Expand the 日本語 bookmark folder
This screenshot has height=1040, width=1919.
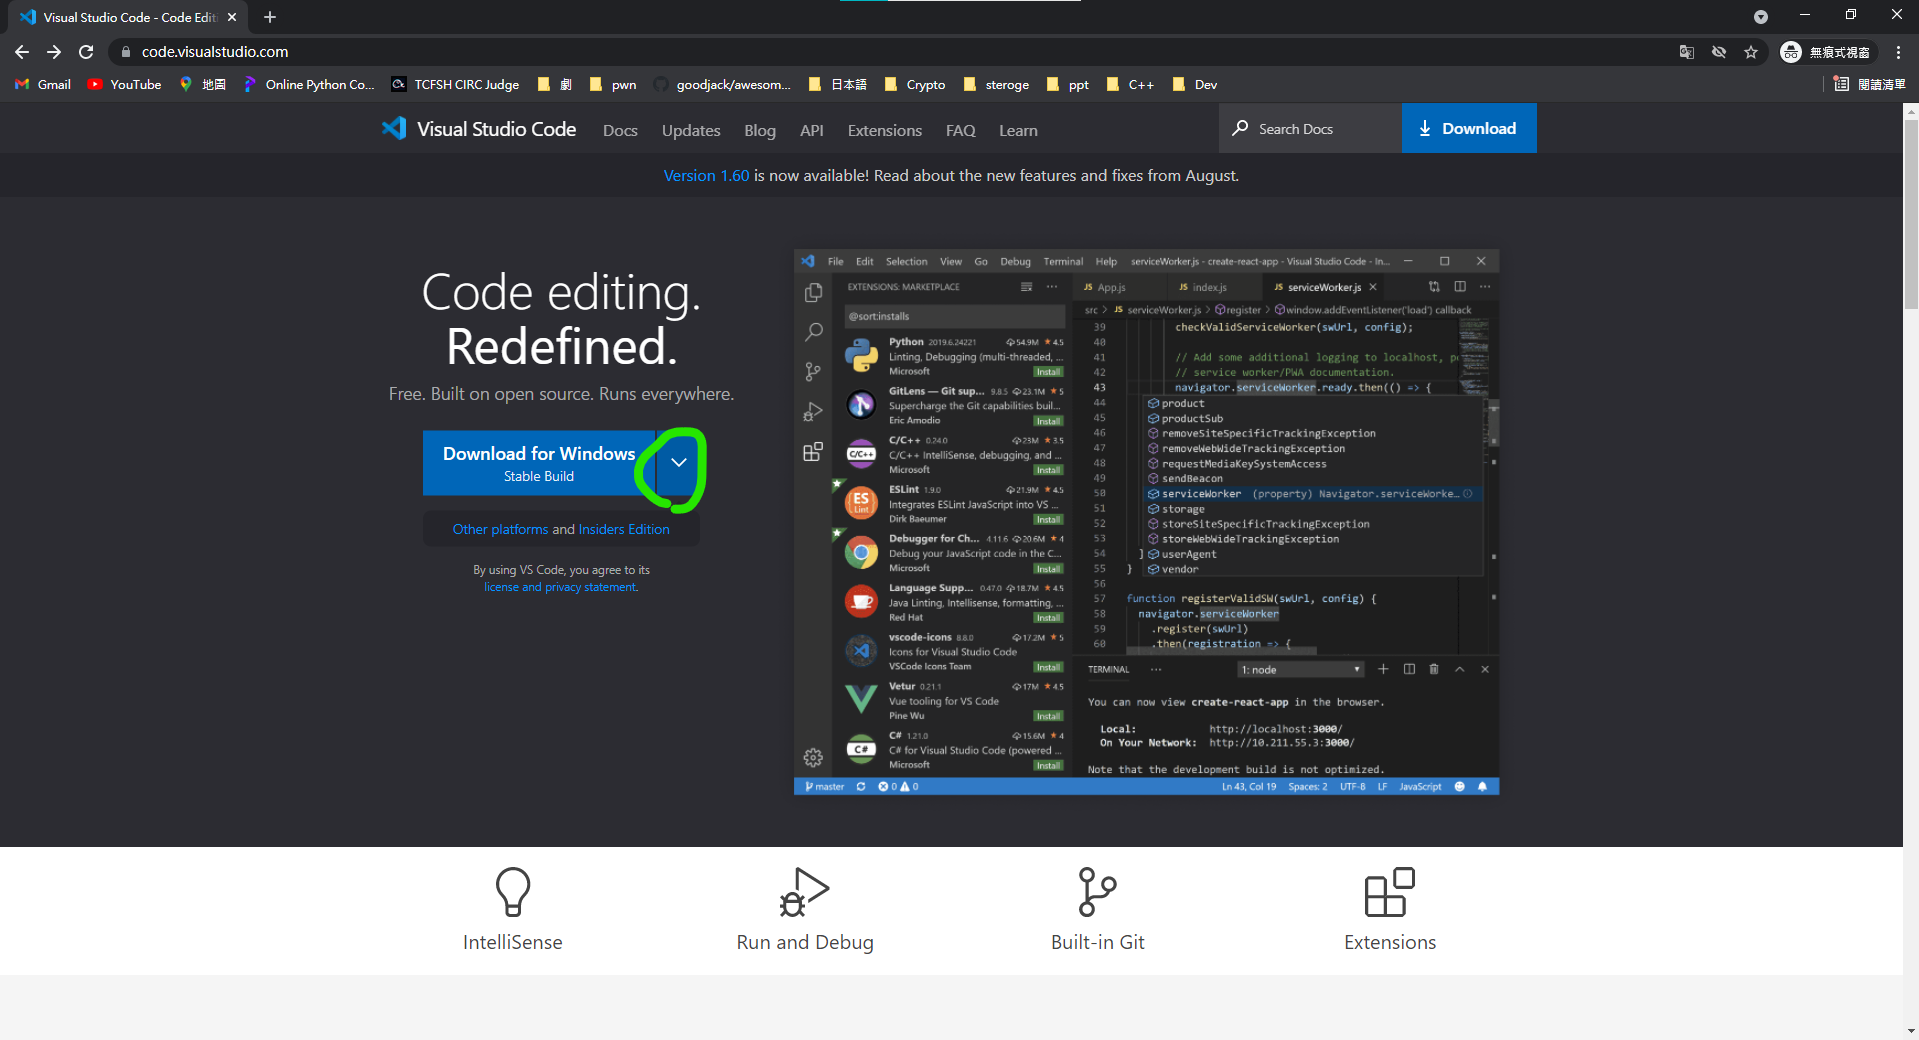coord(837,85)
